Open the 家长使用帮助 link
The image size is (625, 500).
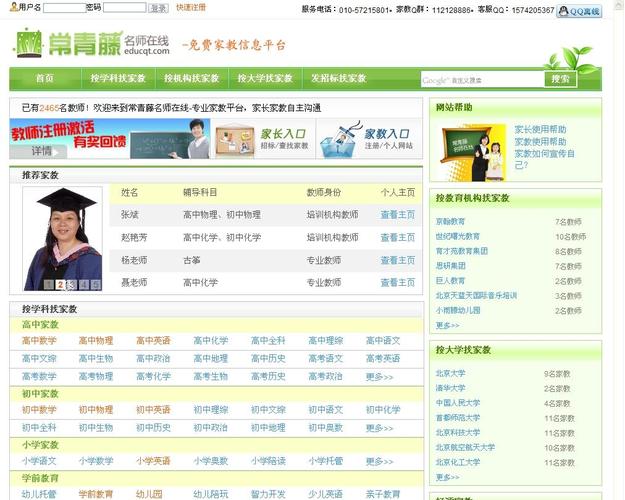(x=540, y=129)
